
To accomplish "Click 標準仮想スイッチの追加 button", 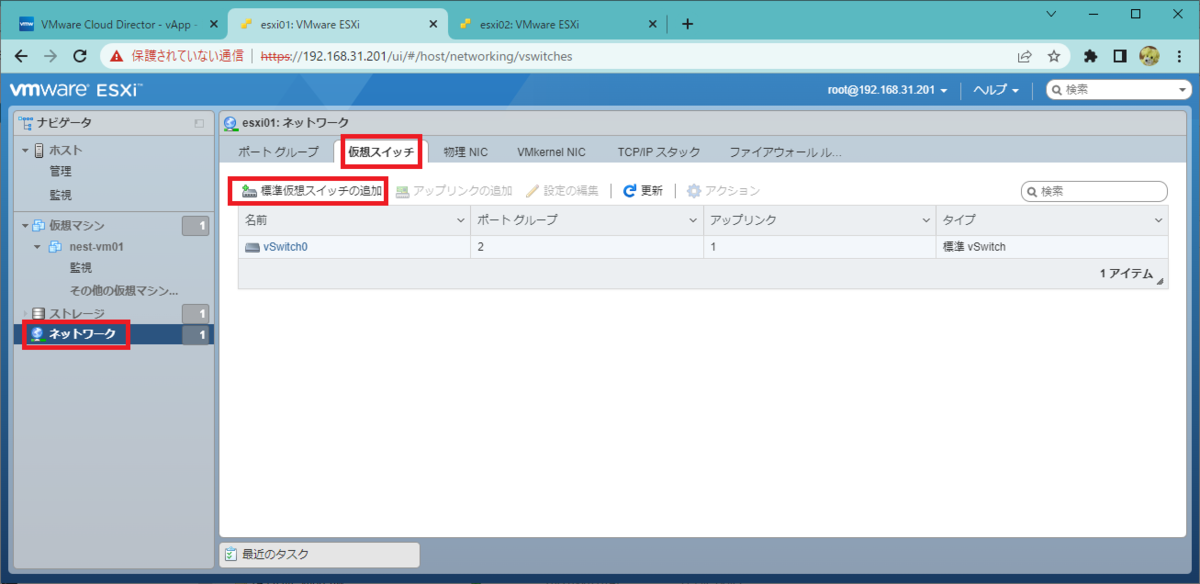I will pyautogui.click(x=311, y=191).
